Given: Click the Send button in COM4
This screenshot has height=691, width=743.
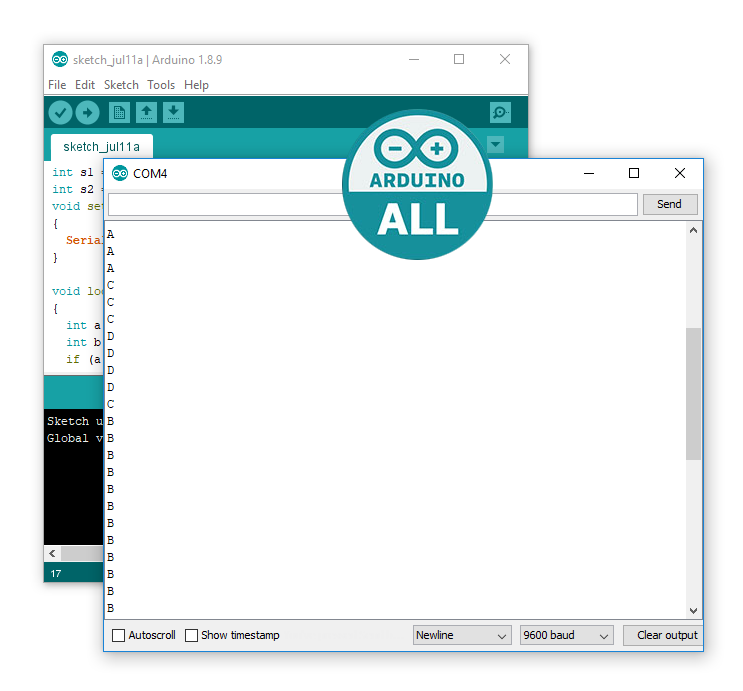Looking at the screenshot, I should click(670, 204).
